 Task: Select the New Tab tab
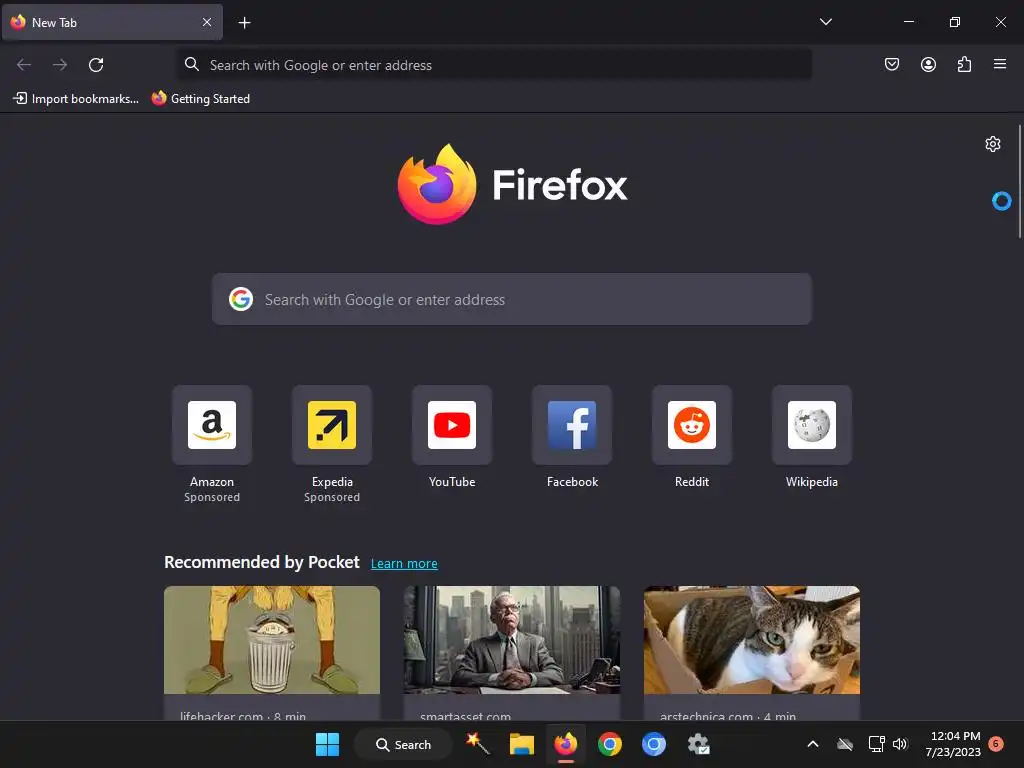point(112,22)
